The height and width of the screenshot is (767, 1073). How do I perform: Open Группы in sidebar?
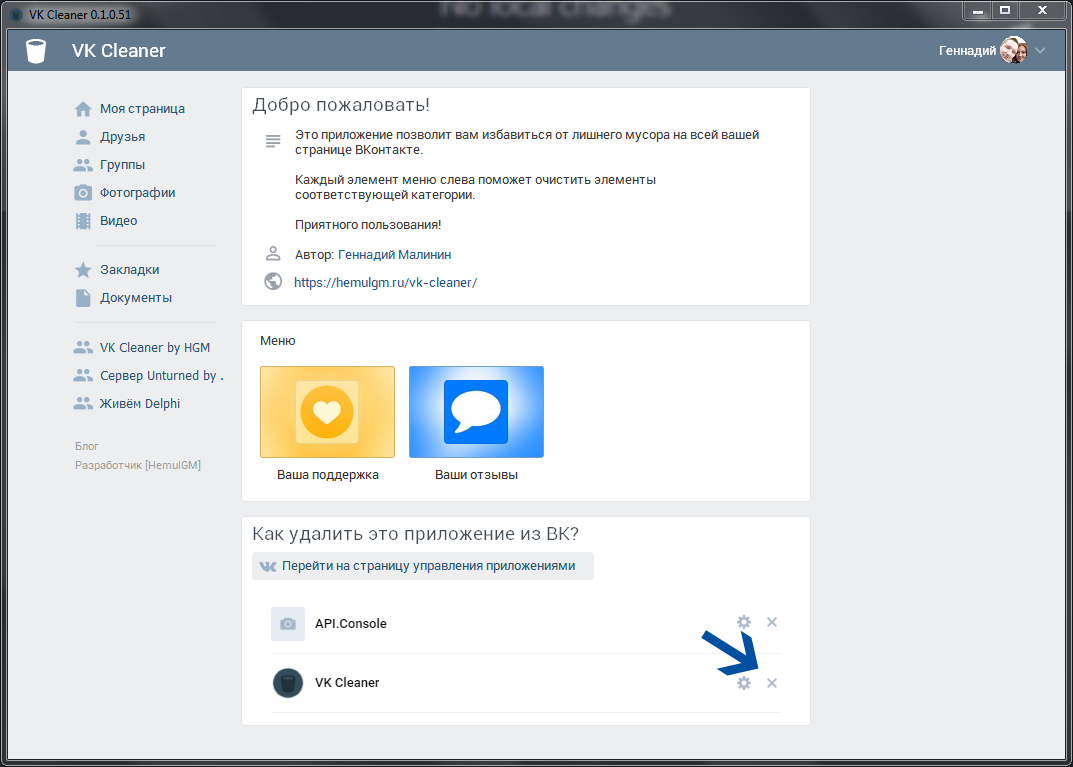(122, 165)
